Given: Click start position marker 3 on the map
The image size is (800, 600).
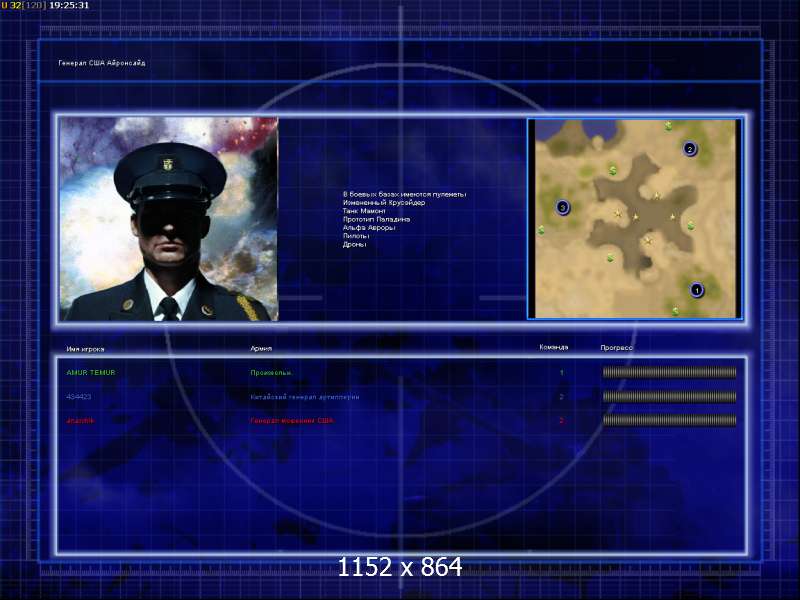Looking at the screenshot, I should [x=562, y=208].
